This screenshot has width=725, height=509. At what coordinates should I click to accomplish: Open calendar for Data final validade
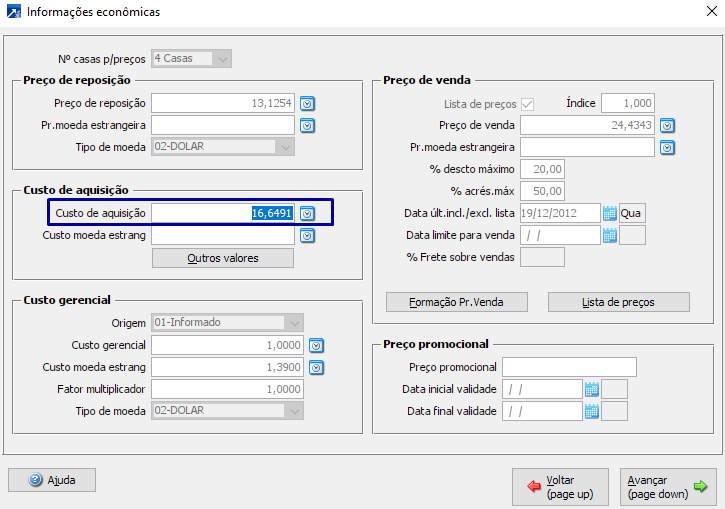click(591, 411)
